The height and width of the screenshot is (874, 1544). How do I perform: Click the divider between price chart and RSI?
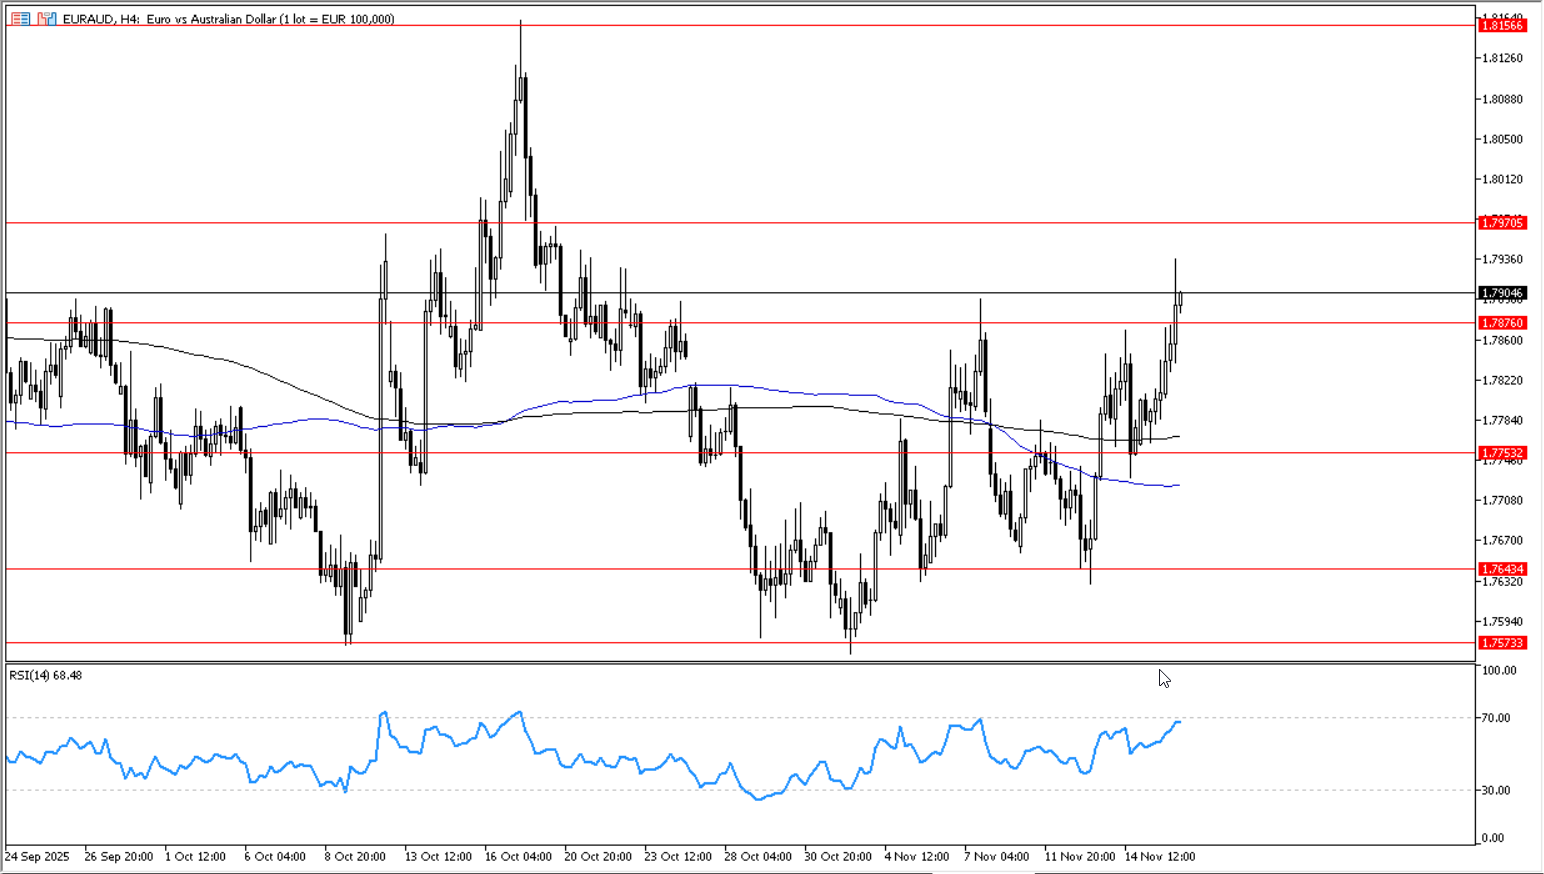point(740,662)
